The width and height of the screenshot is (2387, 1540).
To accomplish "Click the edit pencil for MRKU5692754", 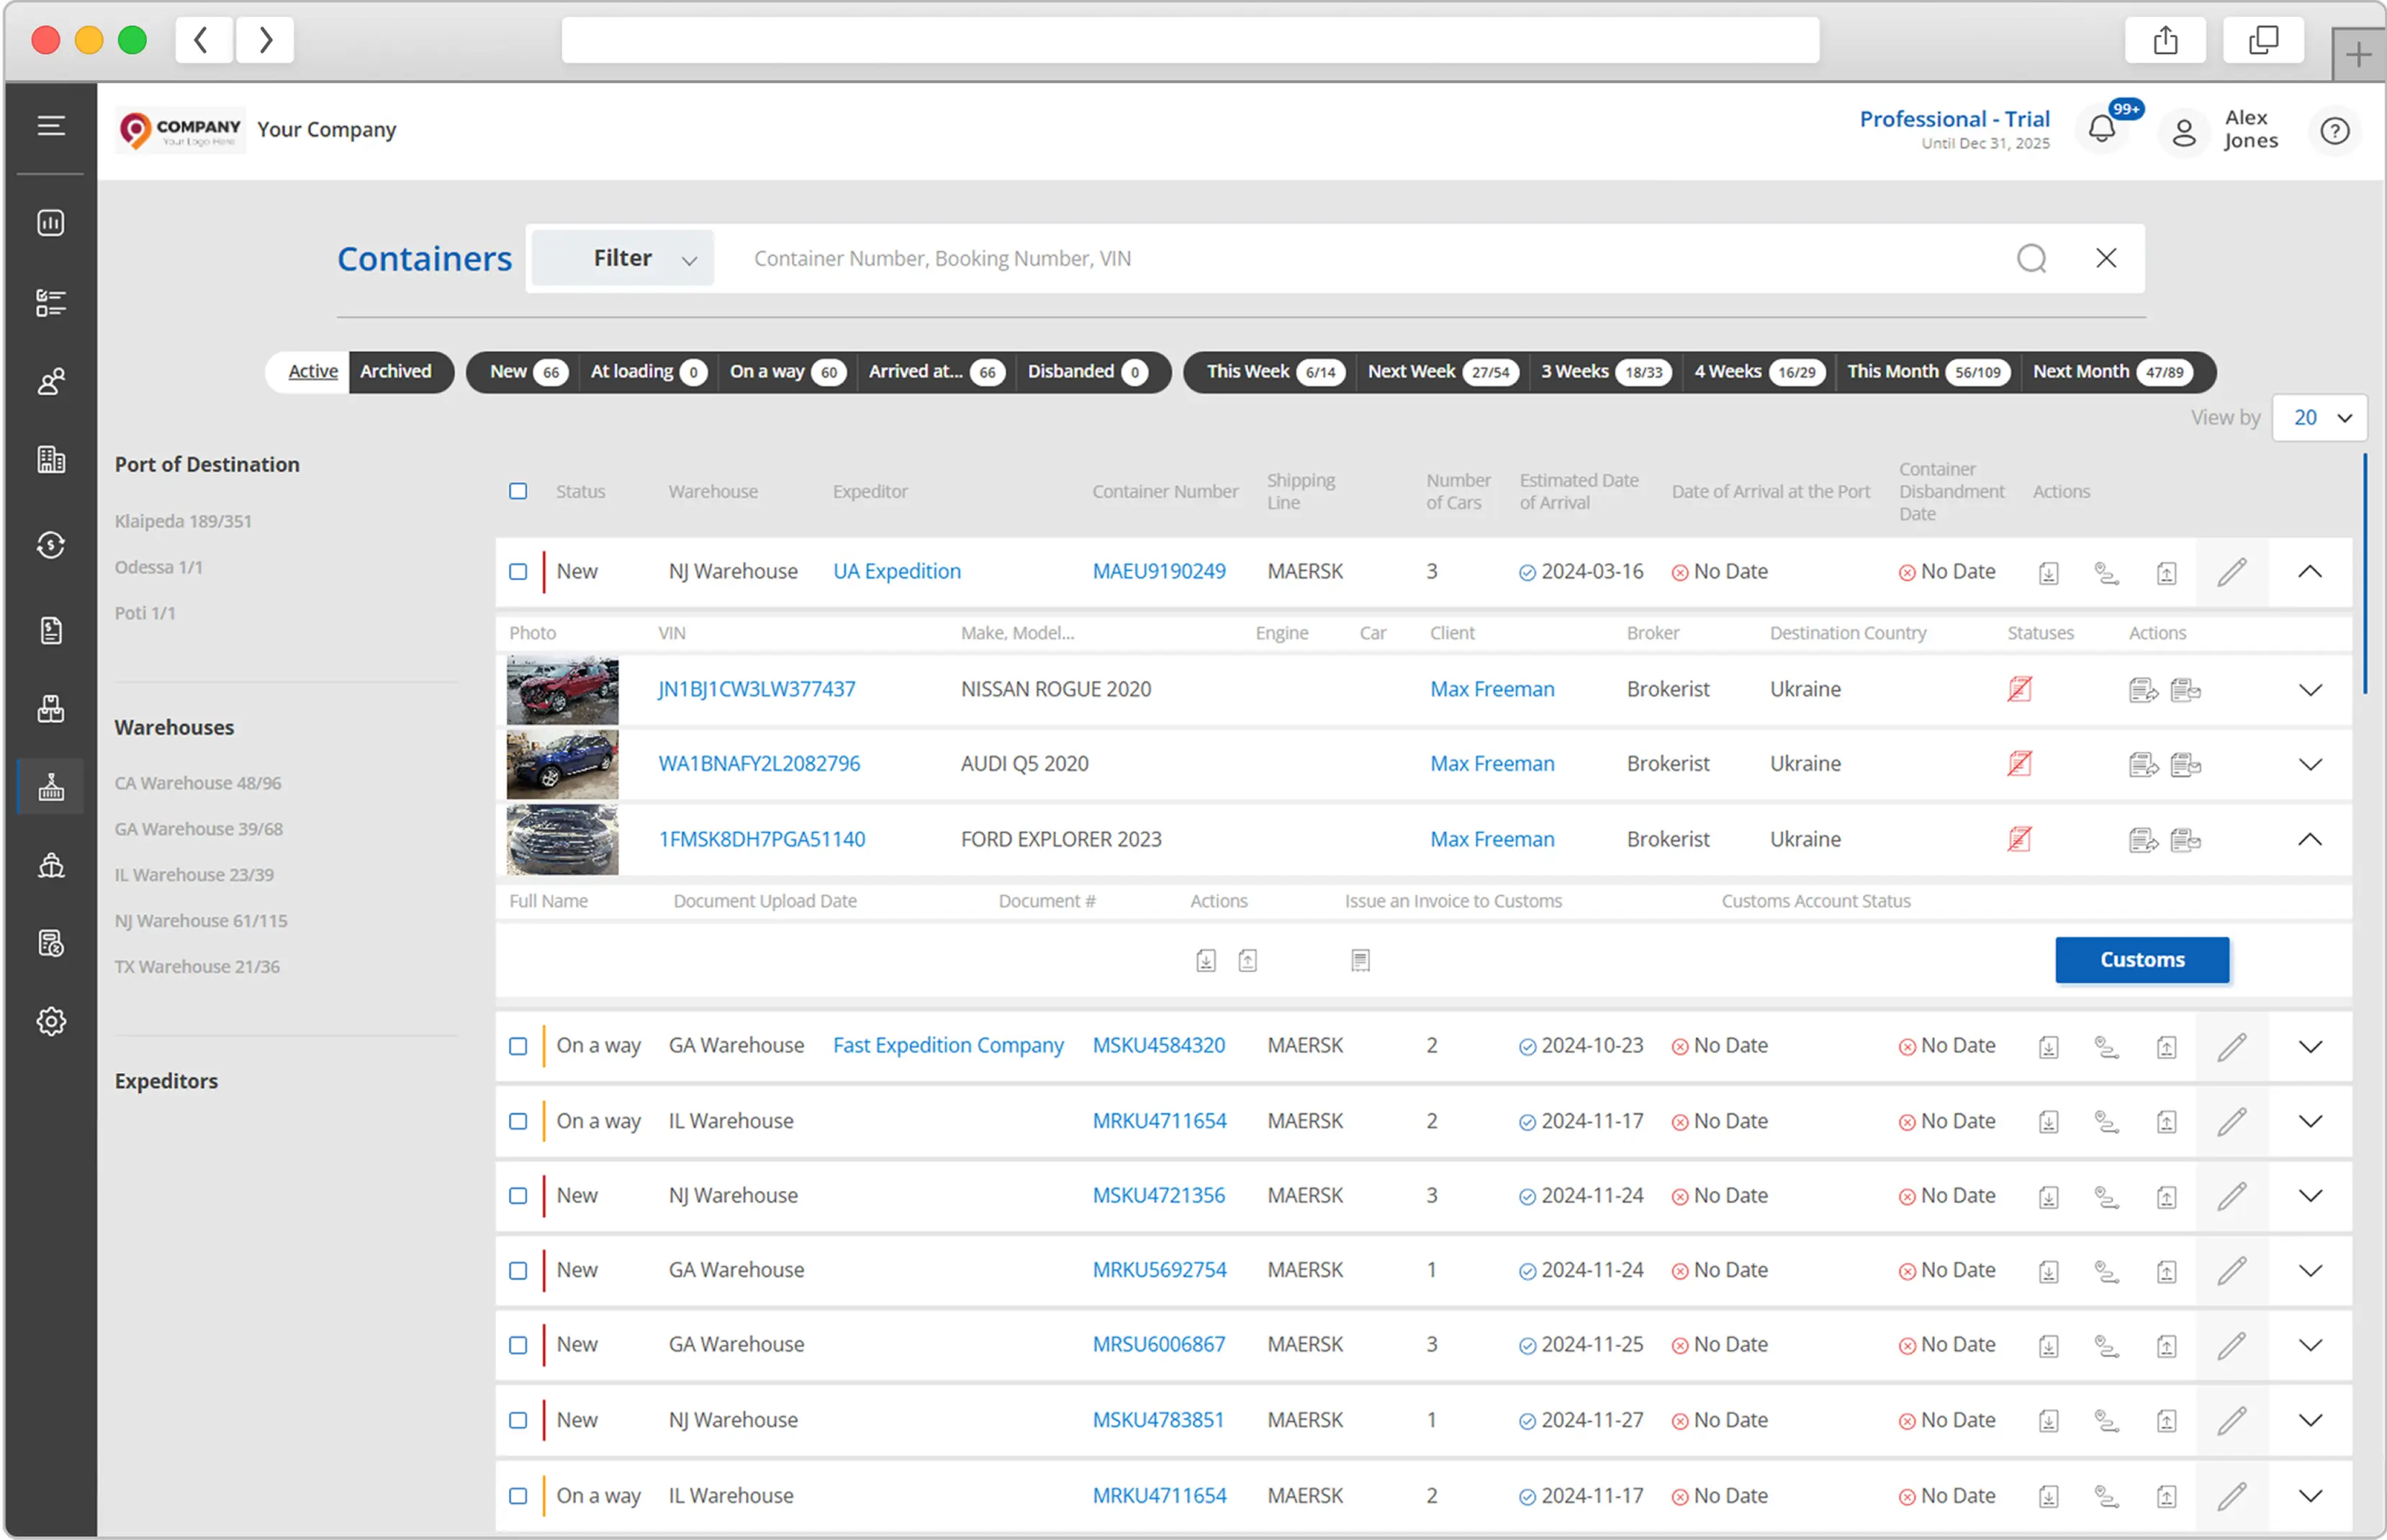I will click(x=2232, y=1271).
